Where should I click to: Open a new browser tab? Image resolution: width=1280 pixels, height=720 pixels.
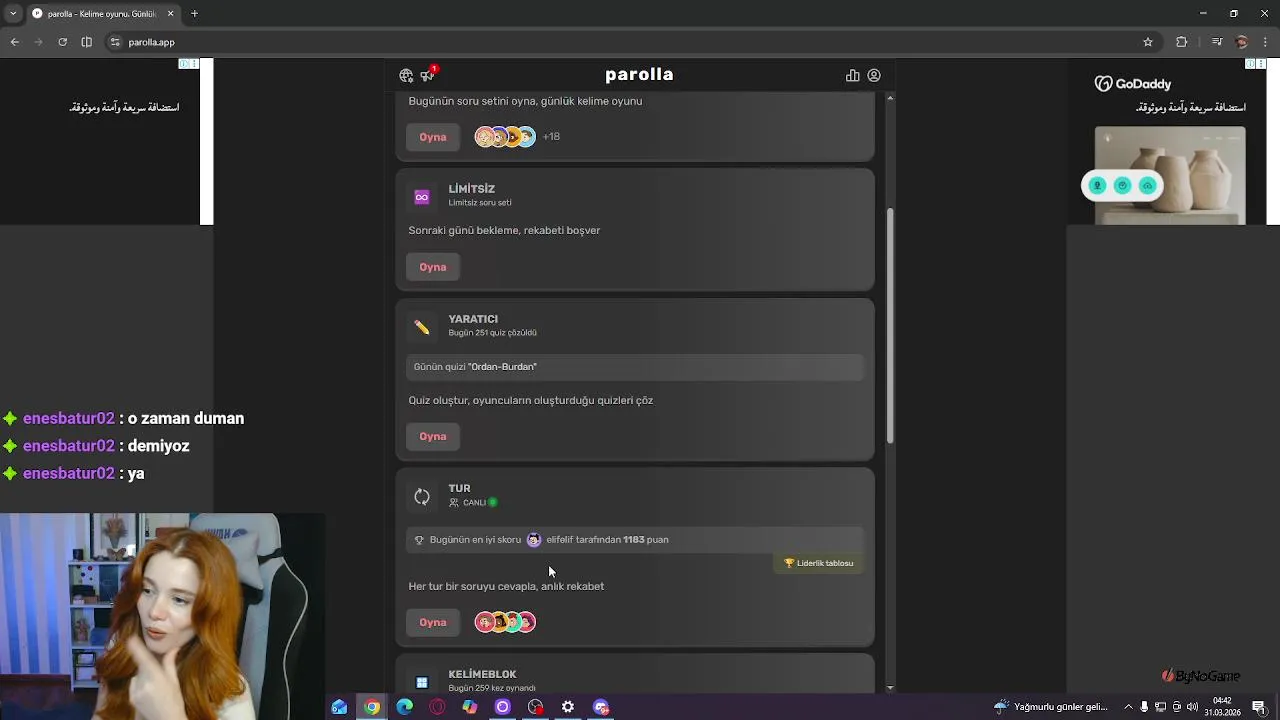click(x=194, y=13)
